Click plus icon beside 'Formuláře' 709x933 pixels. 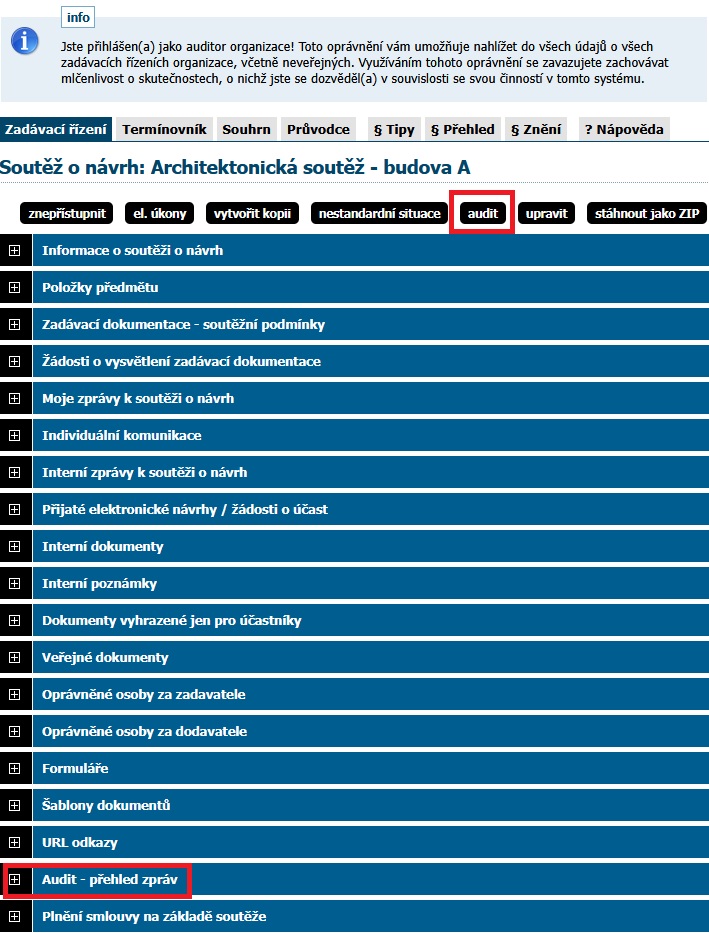tap(15, 768)
